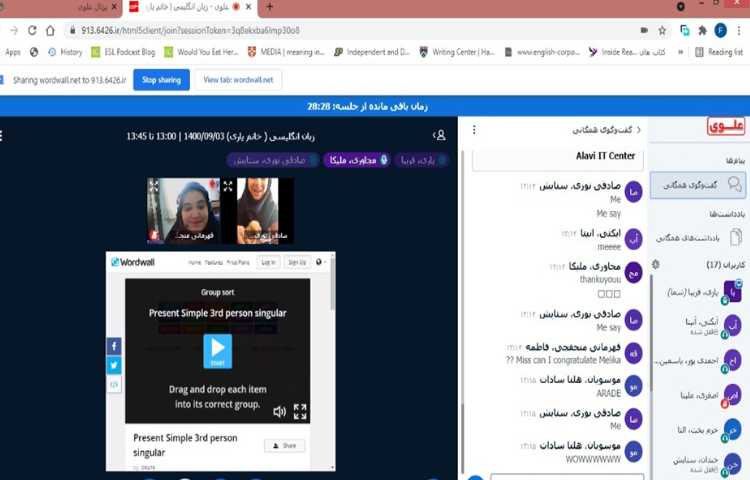This screenshot has width=750, height=480.
Task: Click the Wordwall Share button
Action: (x=285, y=446)
